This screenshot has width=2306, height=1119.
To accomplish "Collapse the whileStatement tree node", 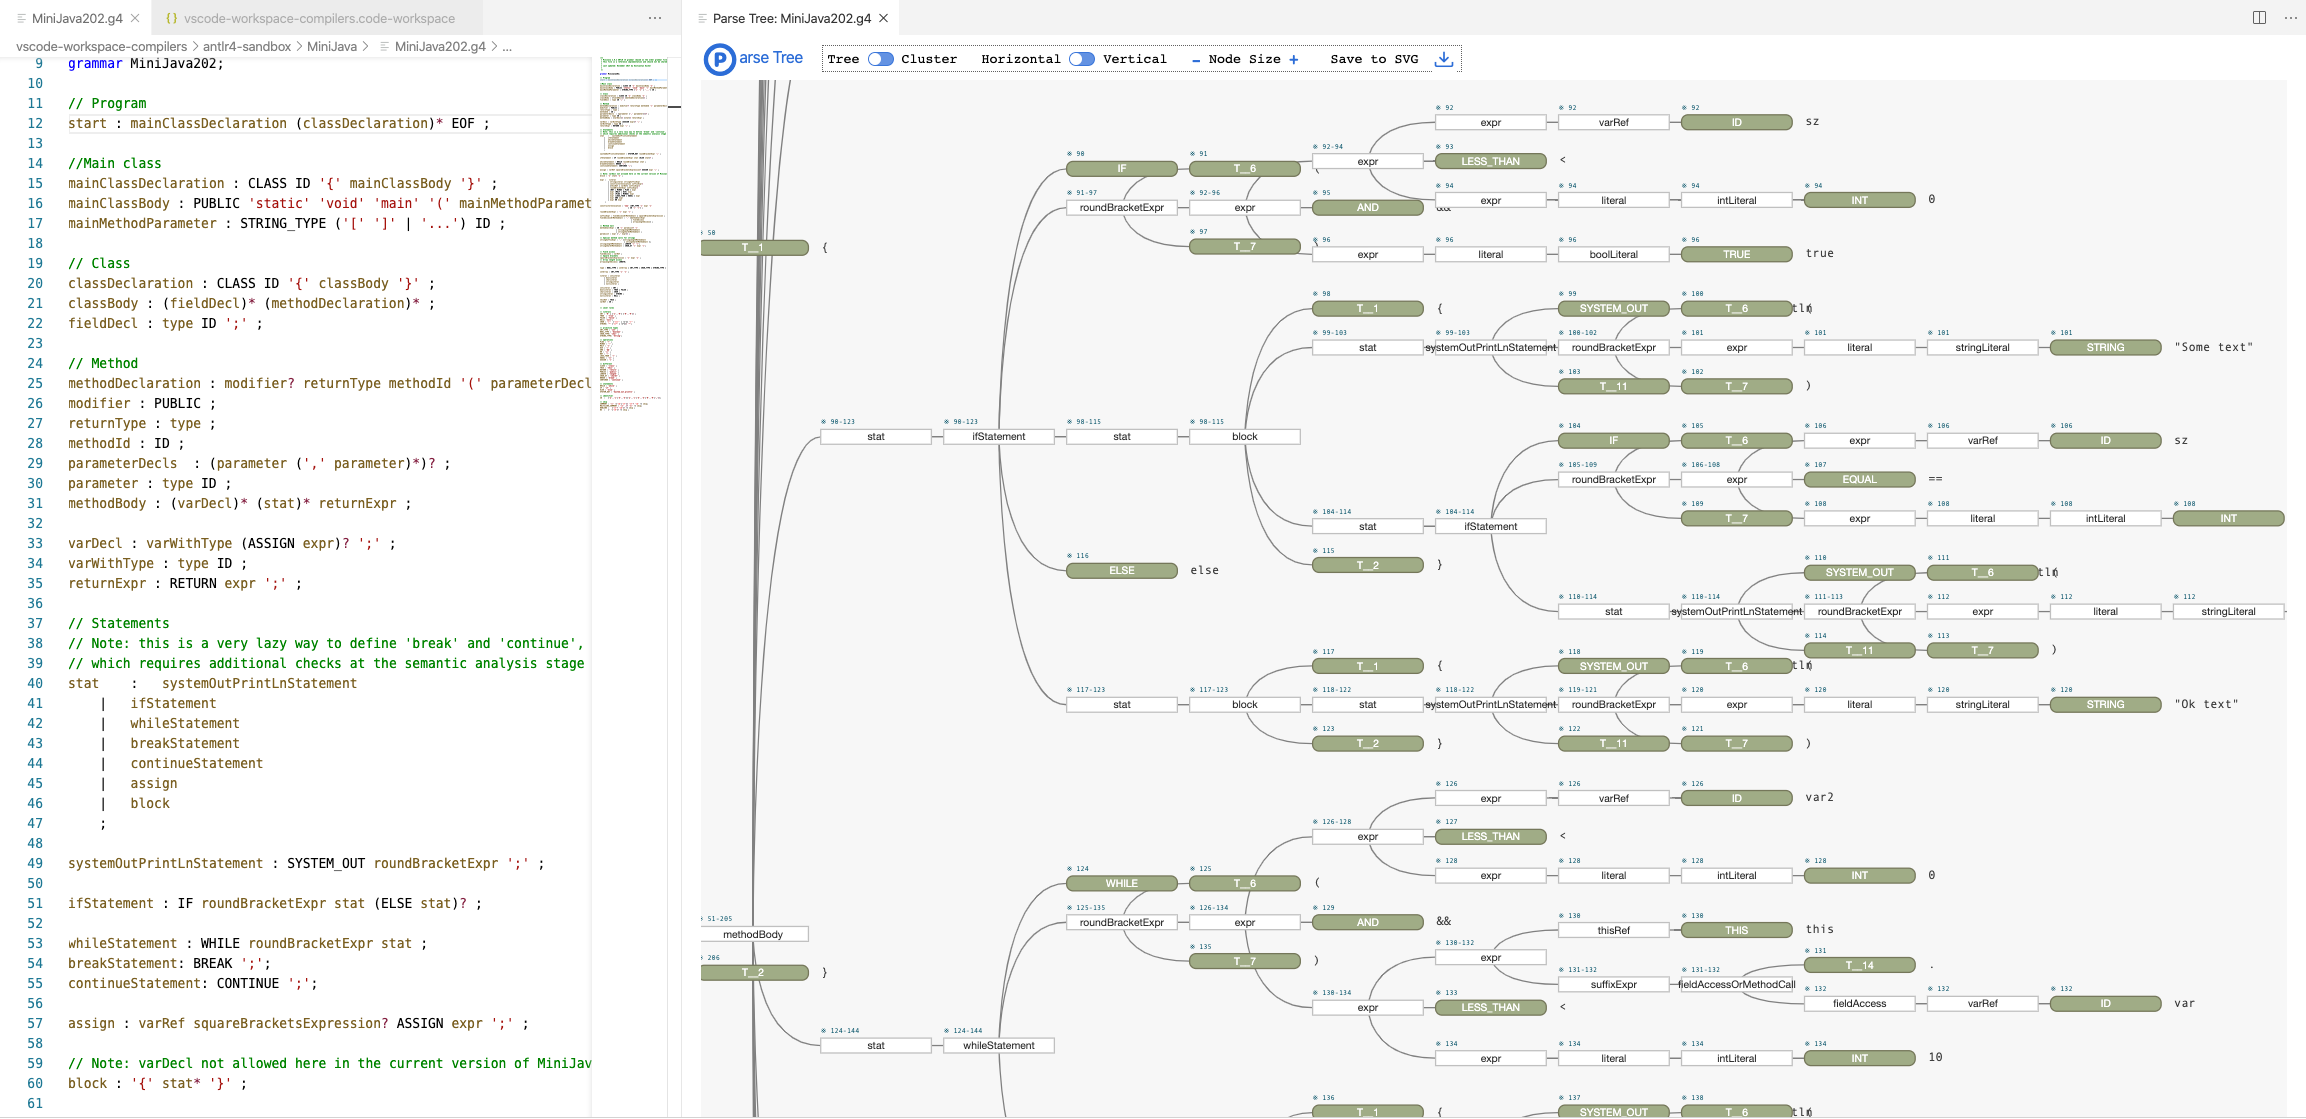I will 998,1046.
